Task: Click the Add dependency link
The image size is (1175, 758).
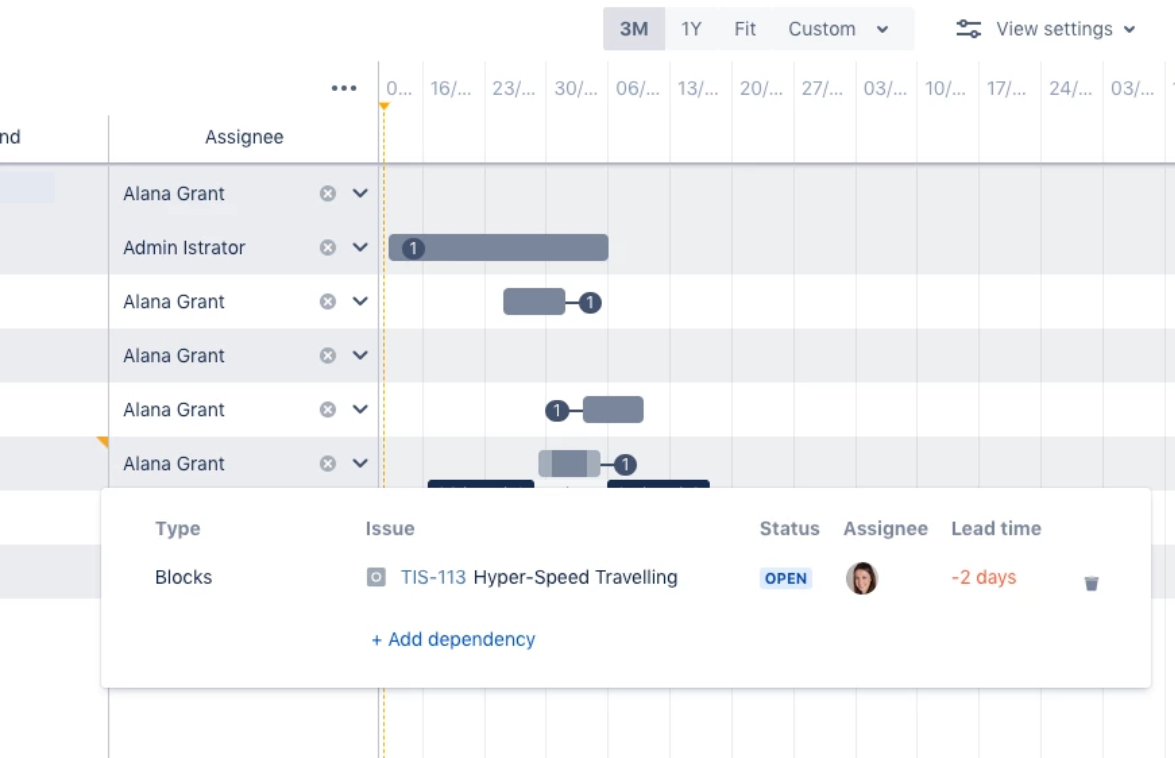Action: (453, 639)
